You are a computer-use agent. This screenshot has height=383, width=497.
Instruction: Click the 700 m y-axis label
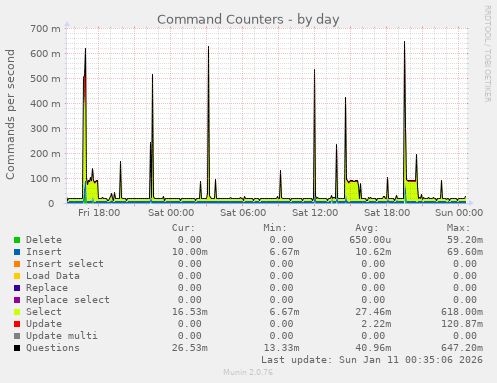[46, 29]
